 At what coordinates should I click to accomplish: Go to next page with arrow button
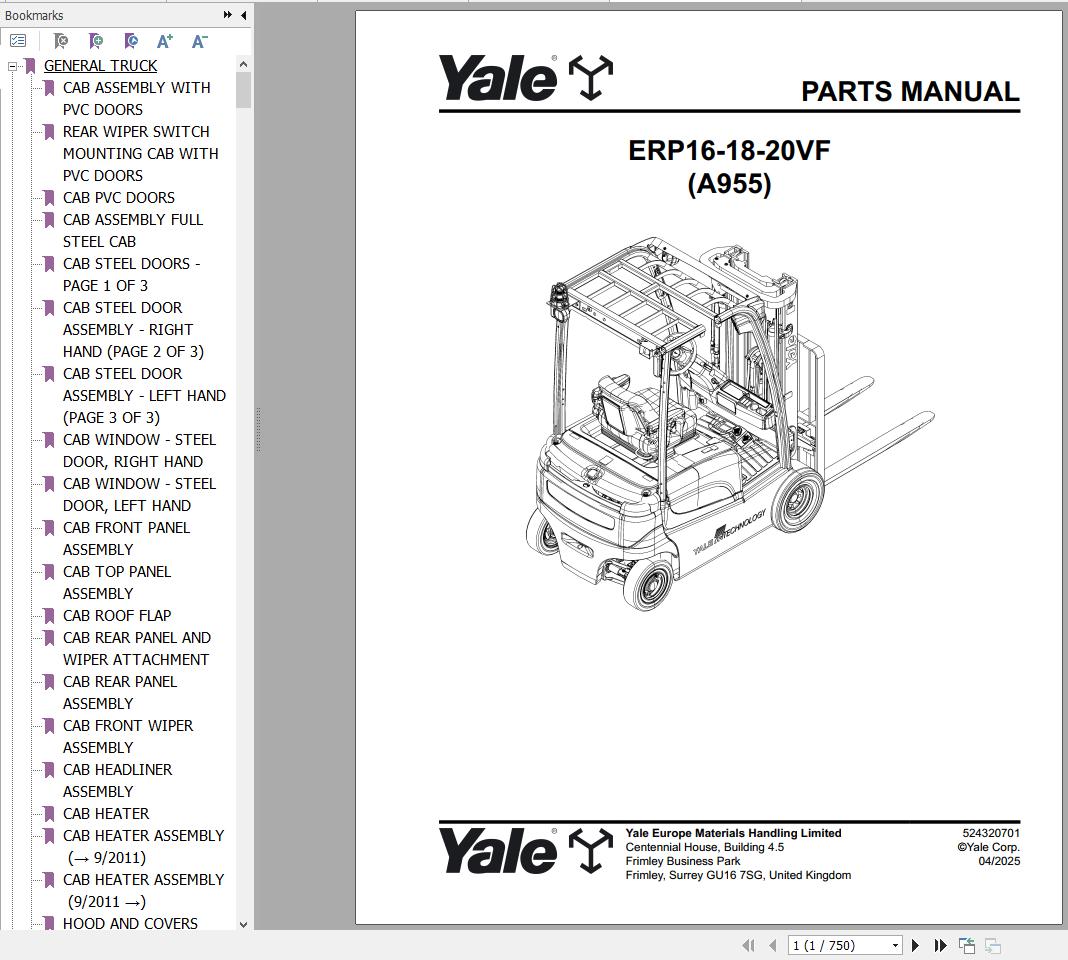pos(916,945)
